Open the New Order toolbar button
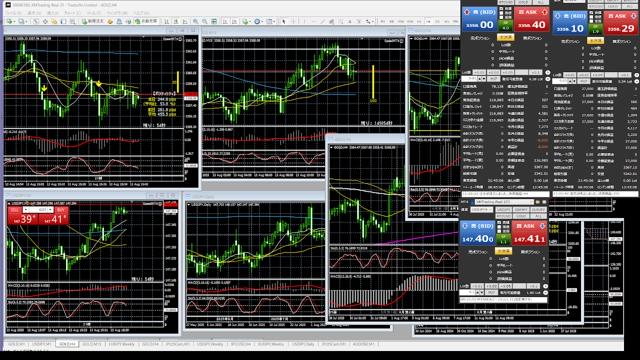The image size is (640, 360). 93,21
